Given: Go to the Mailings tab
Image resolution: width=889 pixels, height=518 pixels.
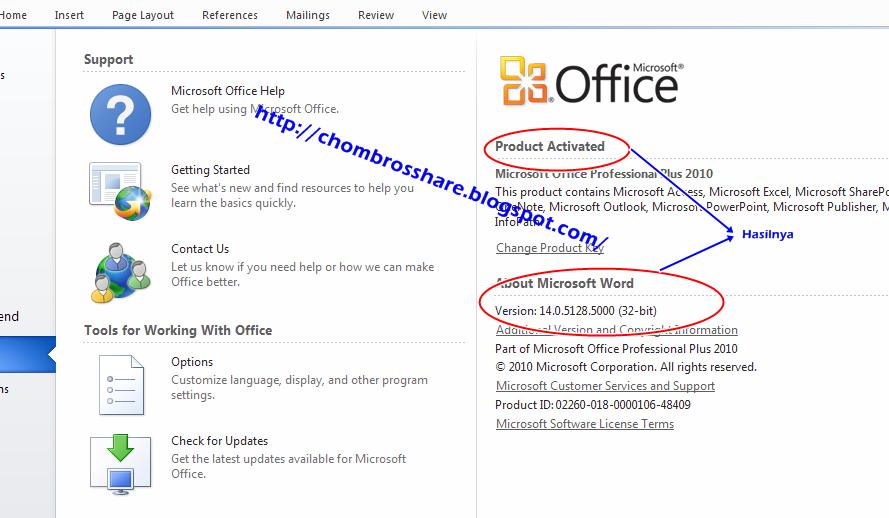Looking at the screenshot, I should pyautogui.click(x=308, y=15).
